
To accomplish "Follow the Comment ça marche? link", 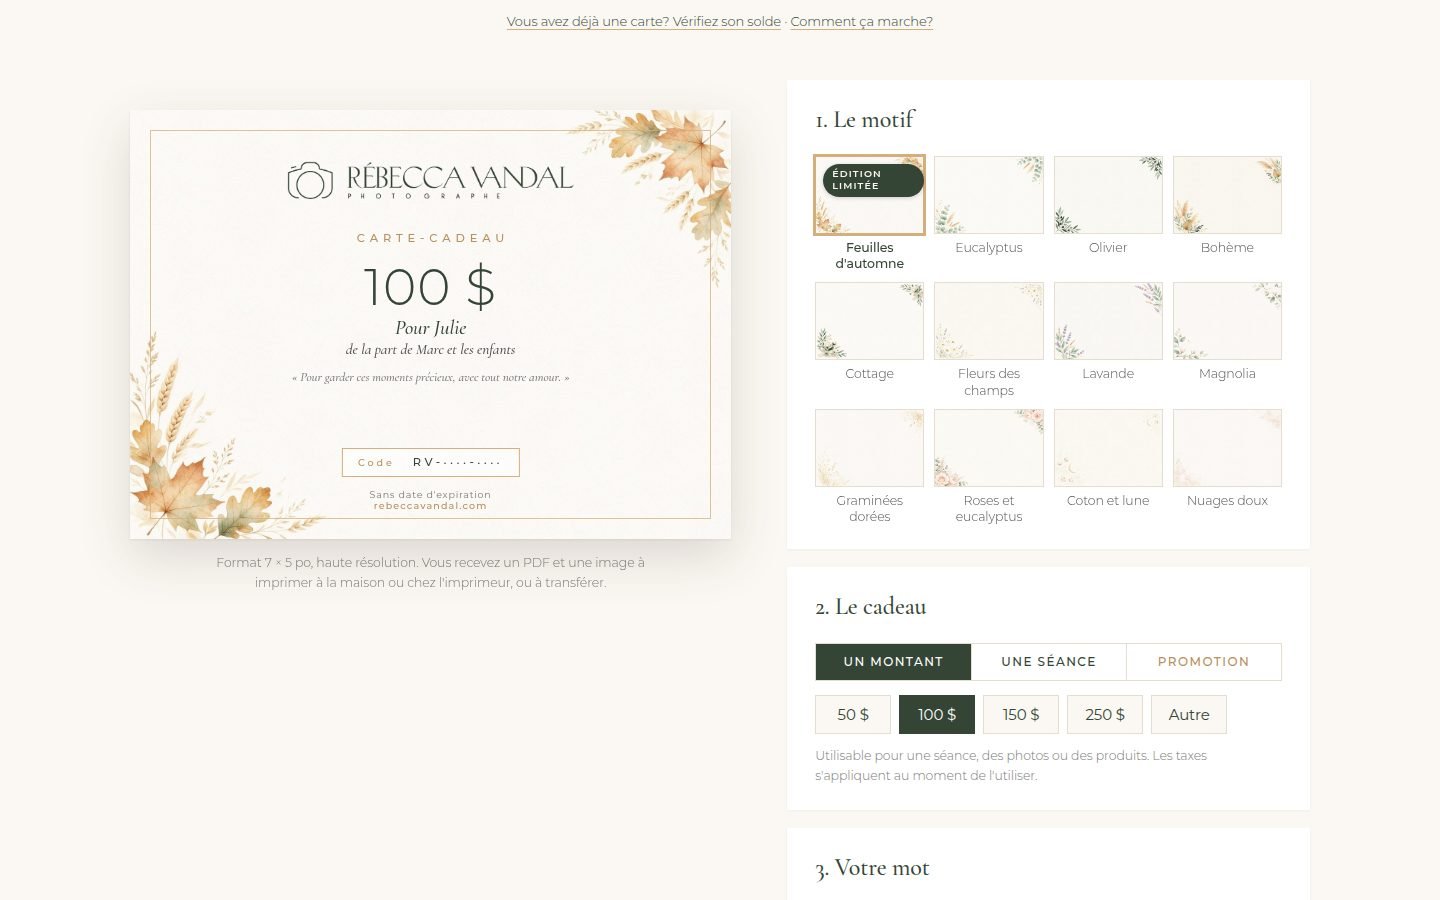I will tap(861, 22).
